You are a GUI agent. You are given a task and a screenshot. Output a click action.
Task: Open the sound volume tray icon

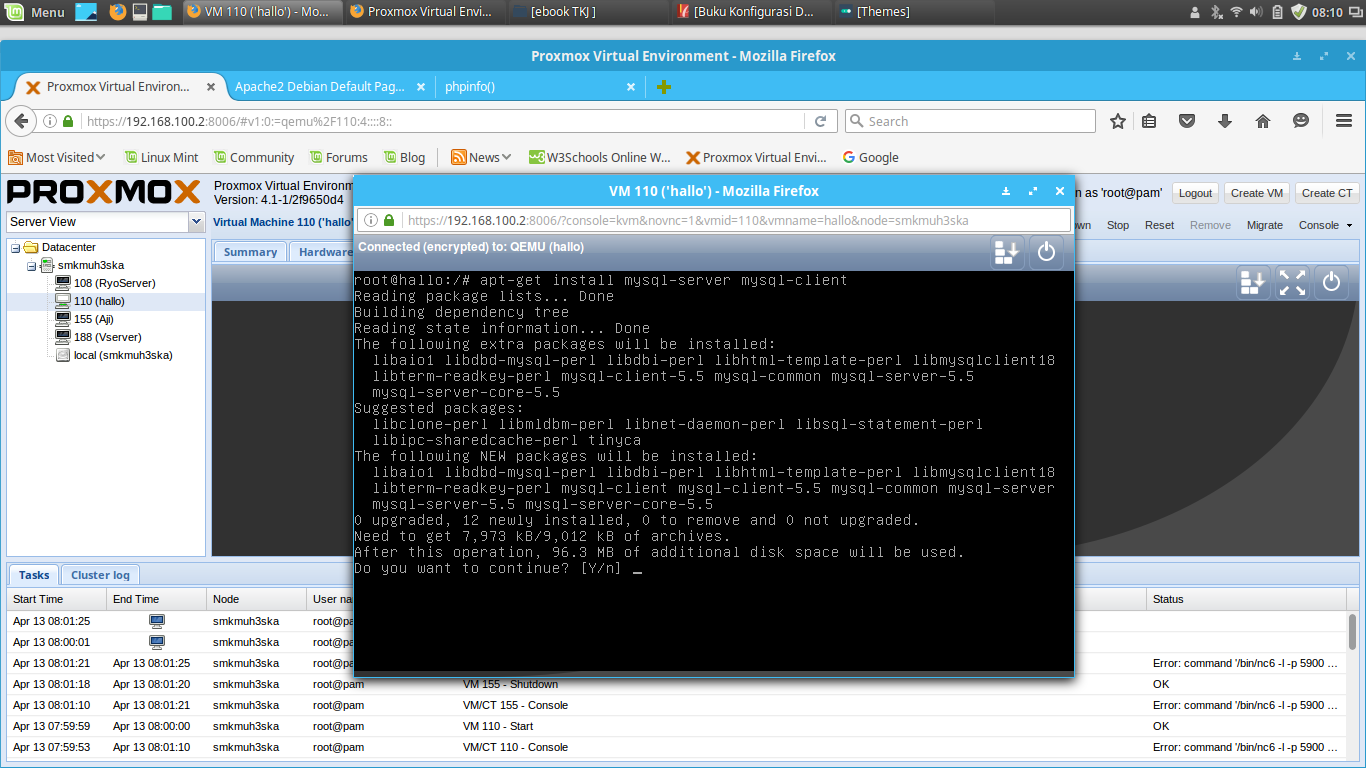point(1257,12)
